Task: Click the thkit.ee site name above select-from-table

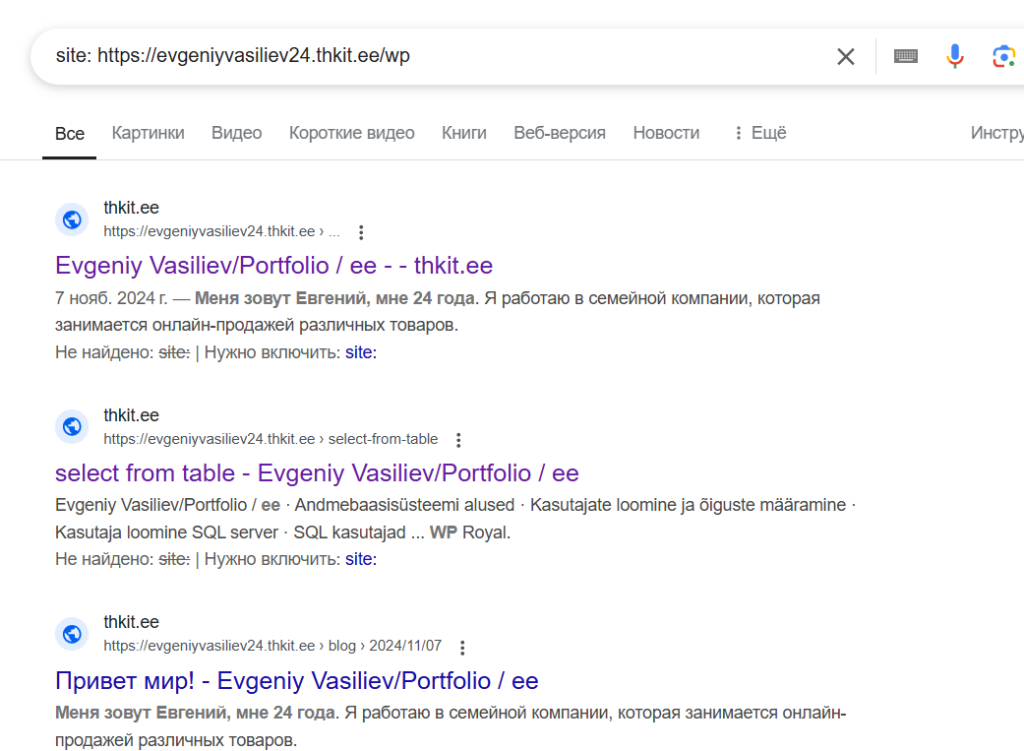Action: click(131, 415)
